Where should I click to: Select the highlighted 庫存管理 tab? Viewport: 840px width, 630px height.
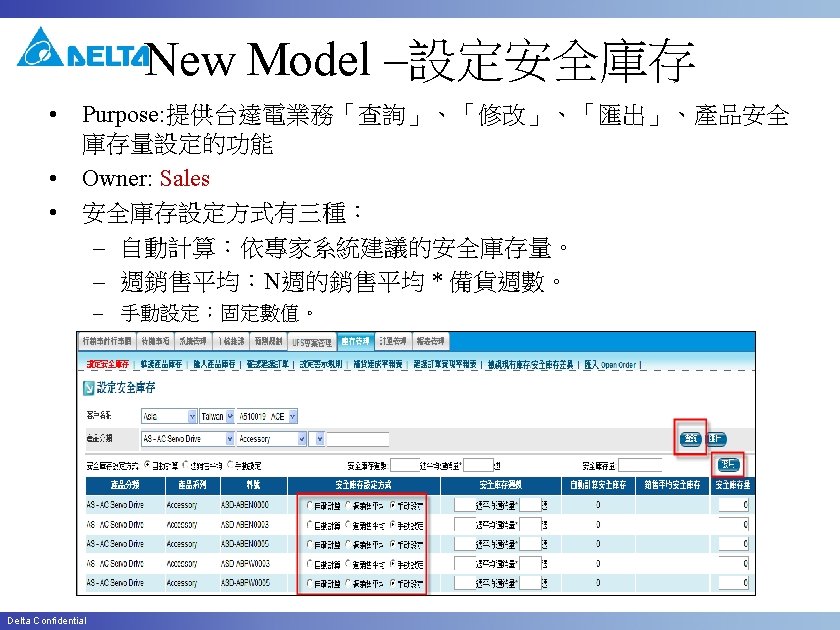click(355, 341)
